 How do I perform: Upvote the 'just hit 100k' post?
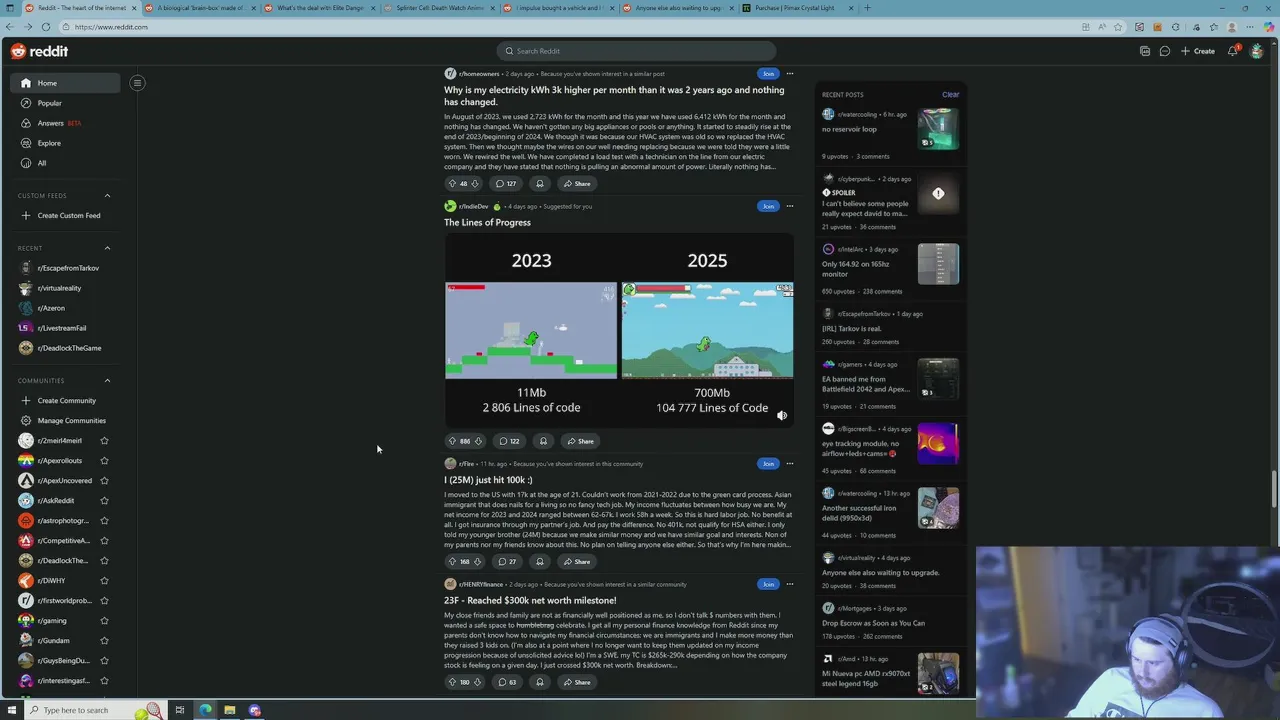pos(452,561)
